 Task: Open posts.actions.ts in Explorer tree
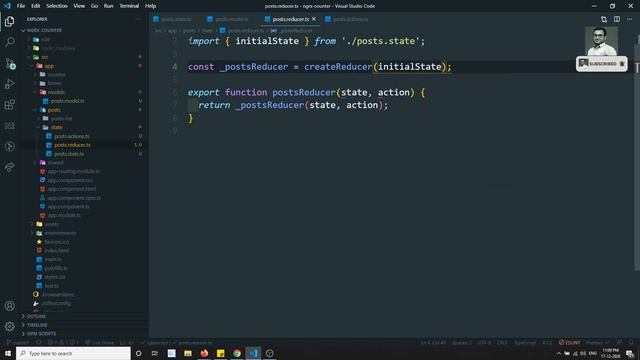pos(72,136)
